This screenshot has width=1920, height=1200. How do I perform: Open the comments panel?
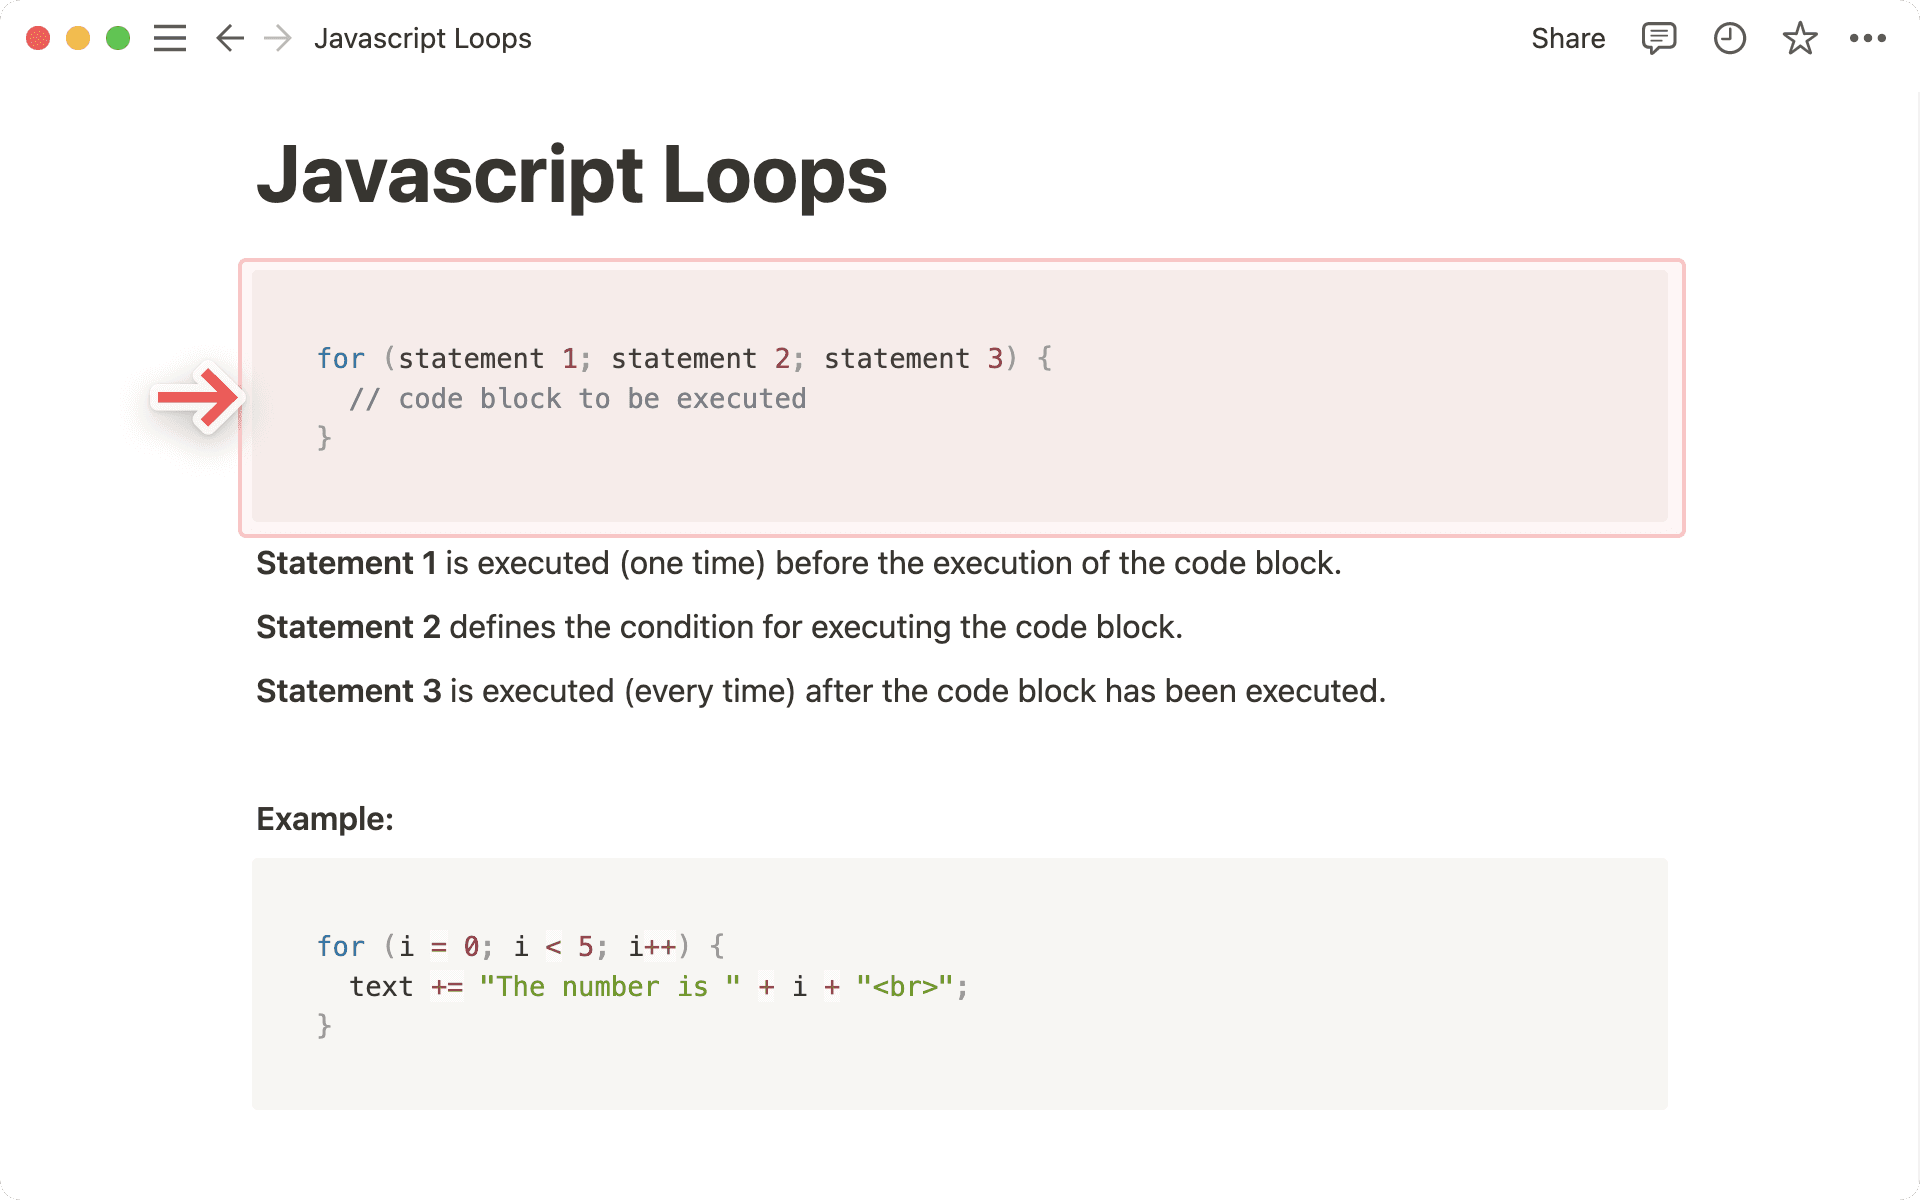(1658, 38)
